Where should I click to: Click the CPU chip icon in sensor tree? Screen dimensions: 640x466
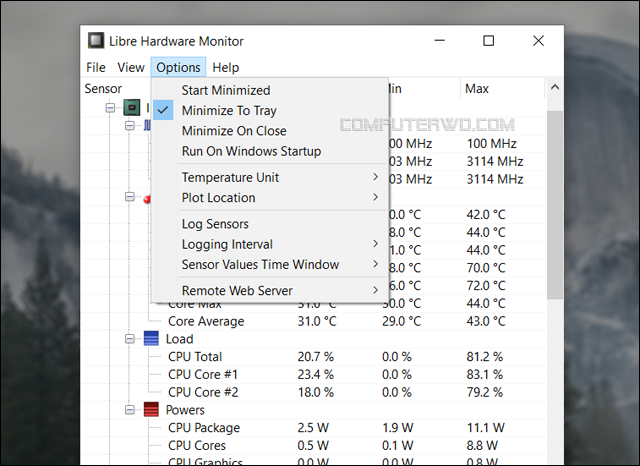[x=132, y=108]
